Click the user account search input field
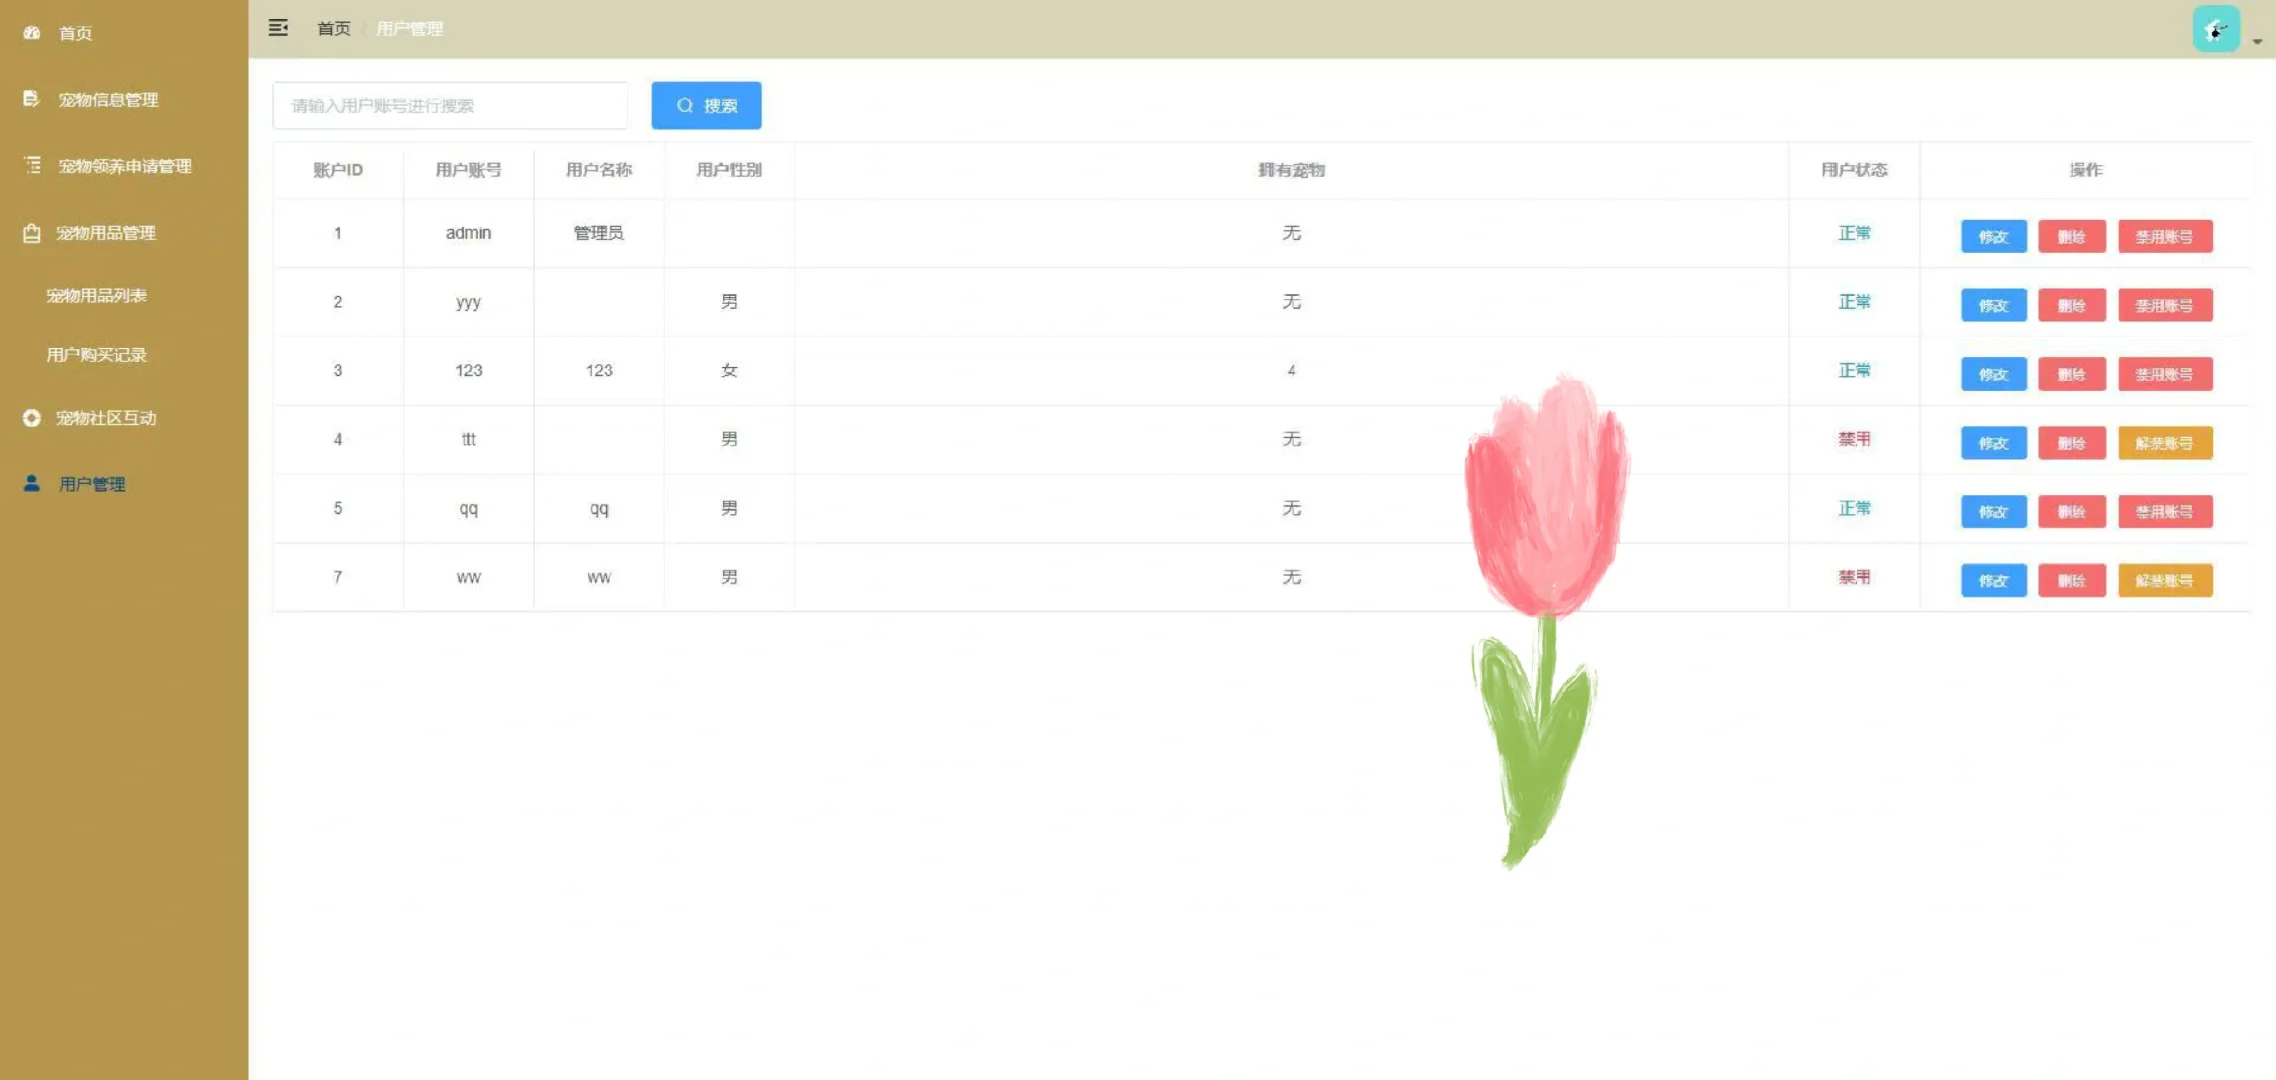The width and height of the screenshot is (2276, 1080). (450, 105)
